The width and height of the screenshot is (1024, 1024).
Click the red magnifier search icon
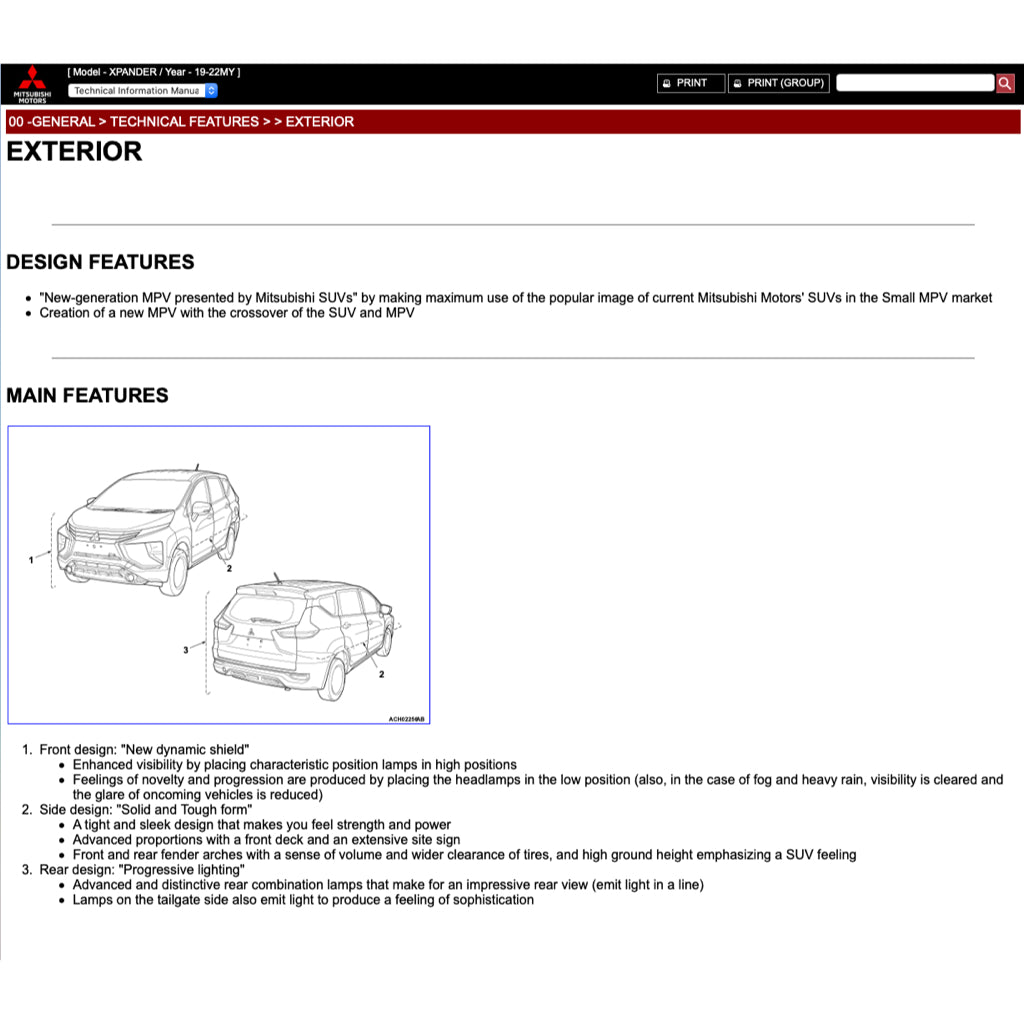point(1004,84)
